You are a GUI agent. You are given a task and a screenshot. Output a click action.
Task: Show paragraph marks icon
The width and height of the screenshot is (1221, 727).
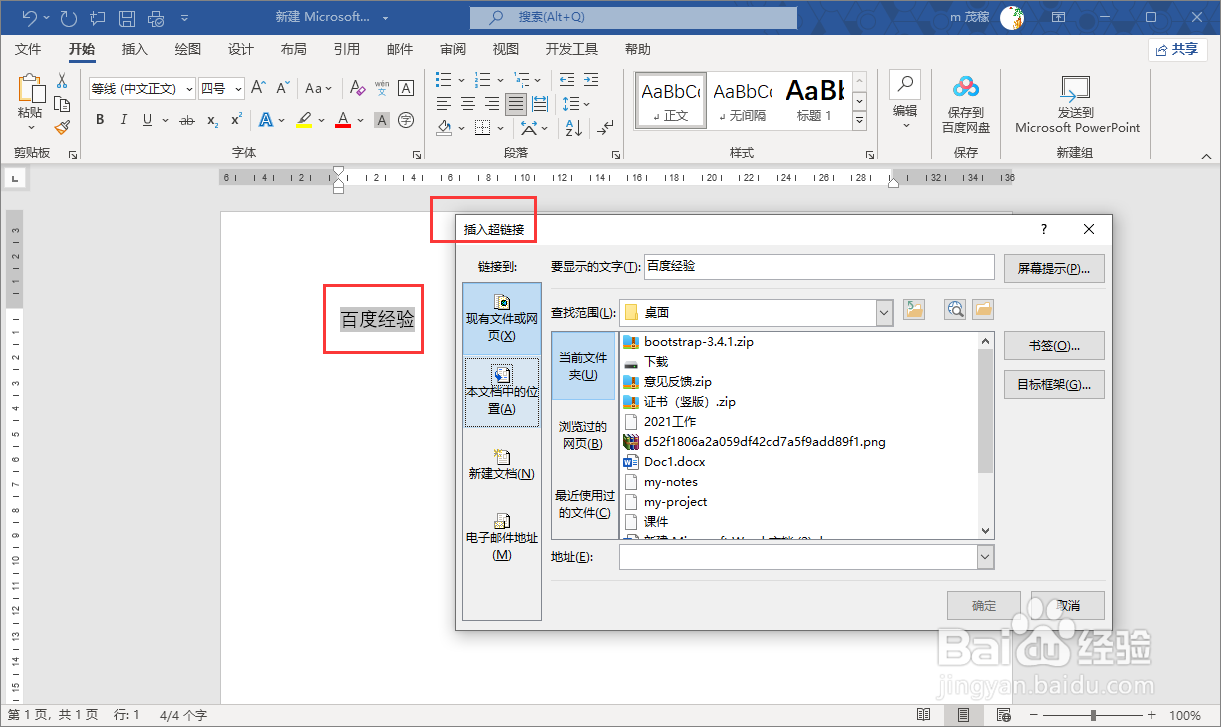click(604, 128)
